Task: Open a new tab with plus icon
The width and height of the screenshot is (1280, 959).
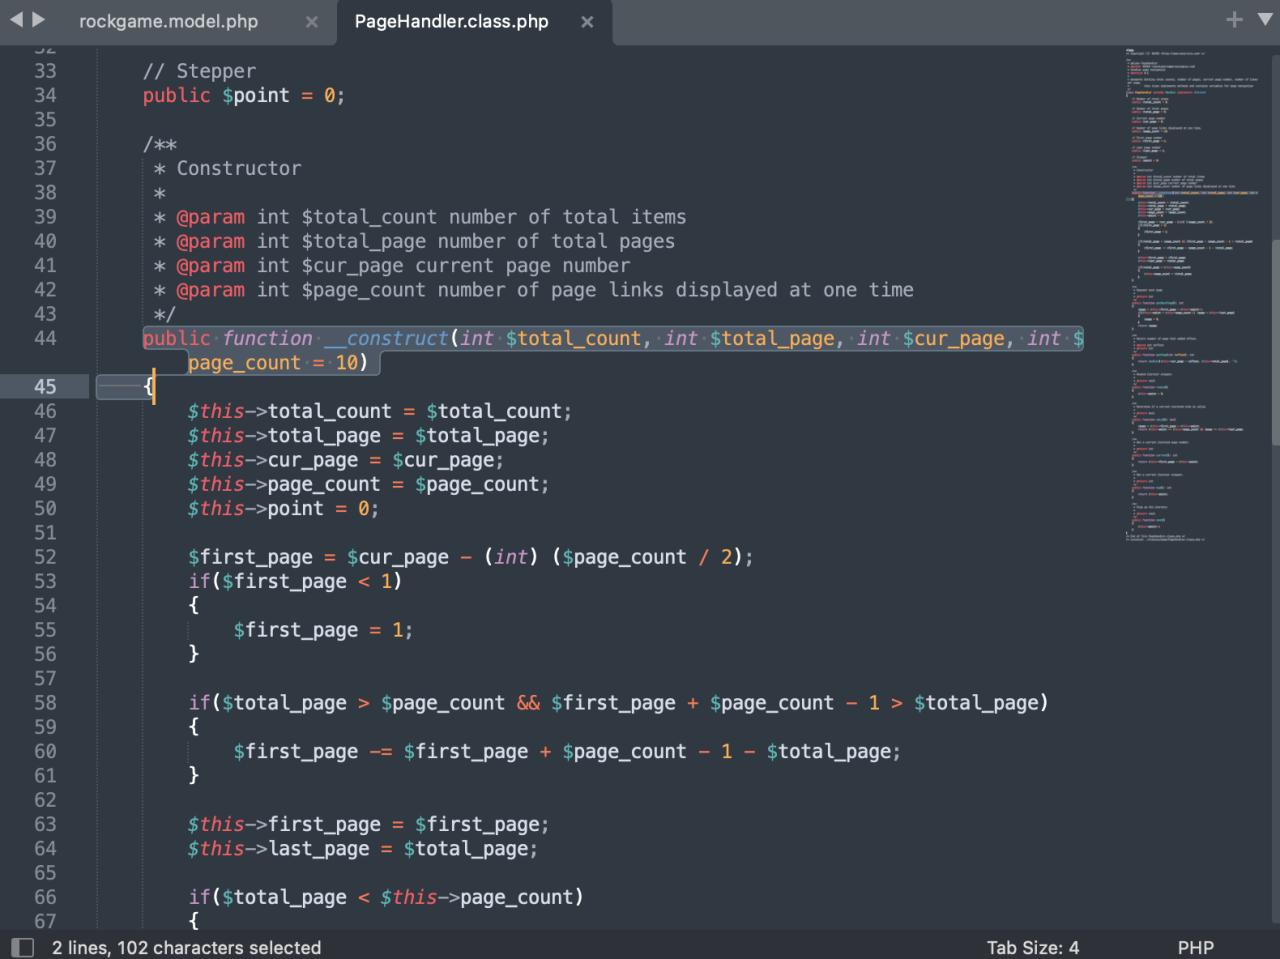Action: pos(1234,20)
